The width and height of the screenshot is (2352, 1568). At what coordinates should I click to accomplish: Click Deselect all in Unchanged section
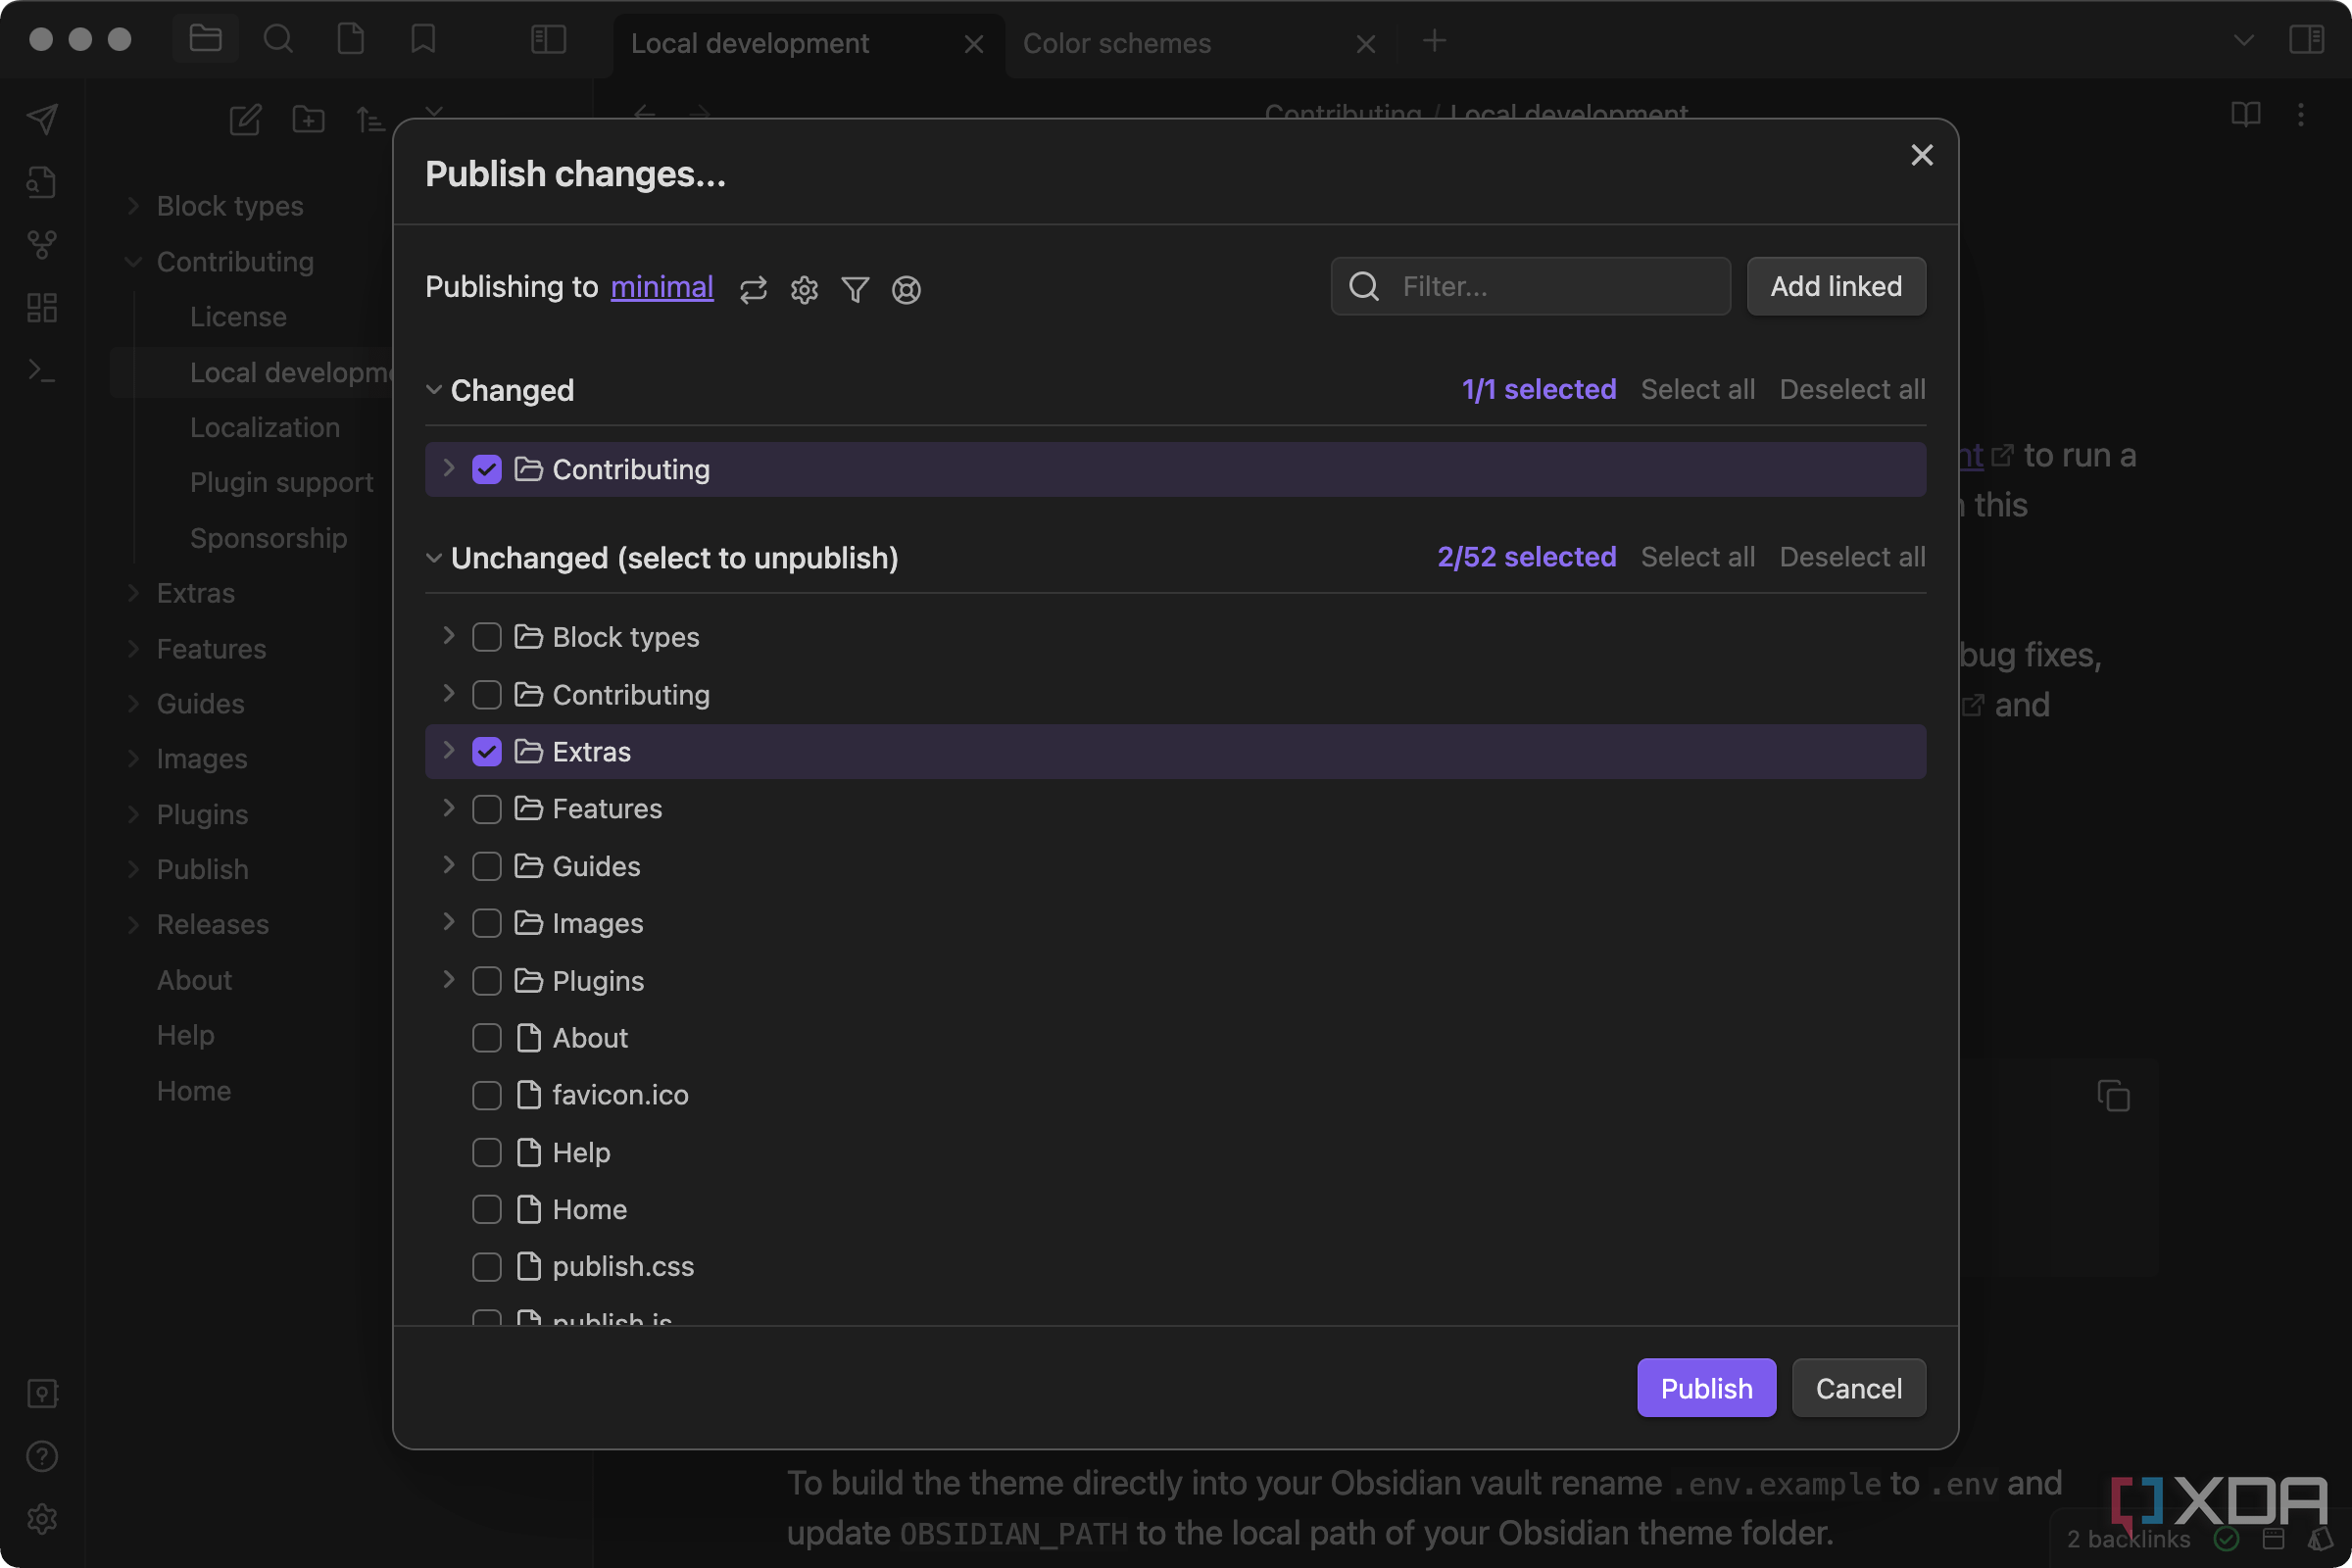tap(1852, 557)
